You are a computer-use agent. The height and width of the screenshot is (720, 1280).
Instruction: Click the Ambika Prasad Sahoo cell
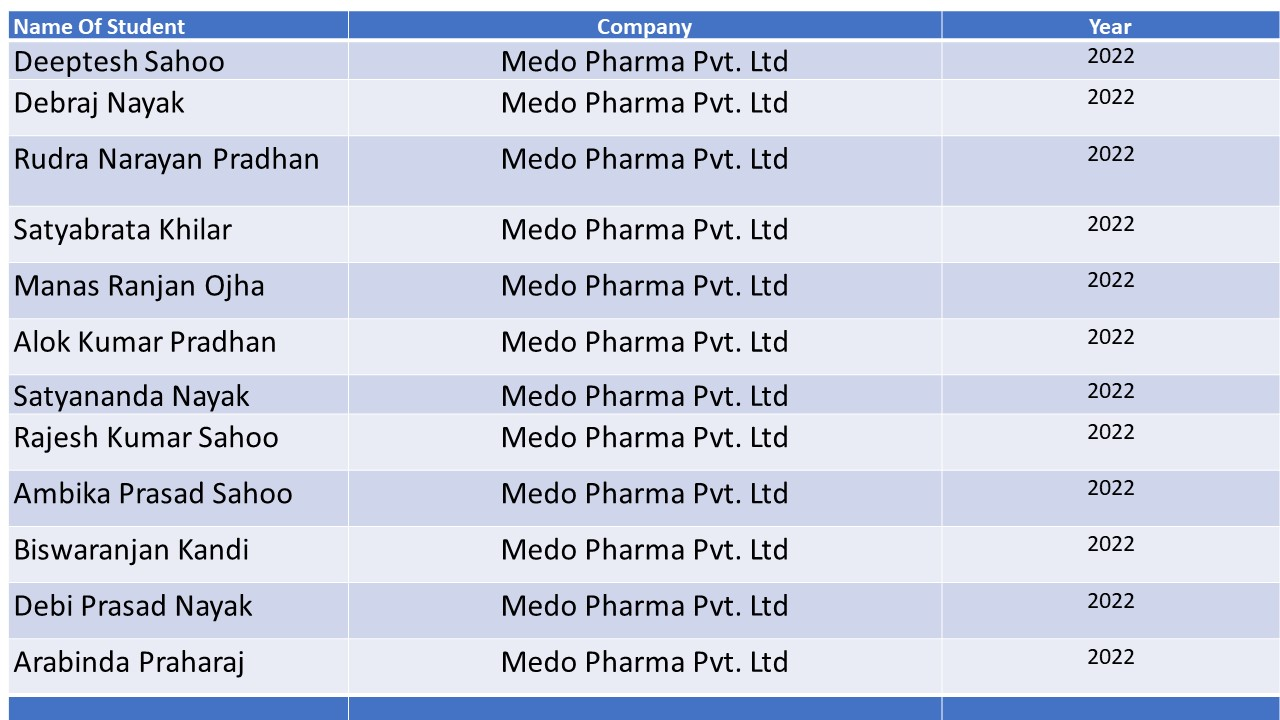point(179,498)
